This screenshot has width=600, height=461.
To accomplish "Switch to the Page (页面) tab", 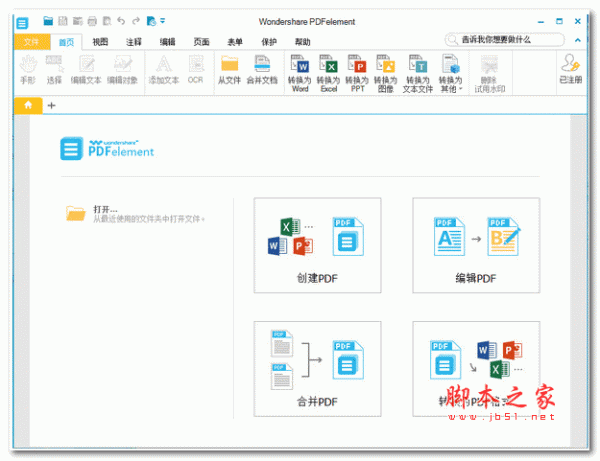I will (201, 42).
